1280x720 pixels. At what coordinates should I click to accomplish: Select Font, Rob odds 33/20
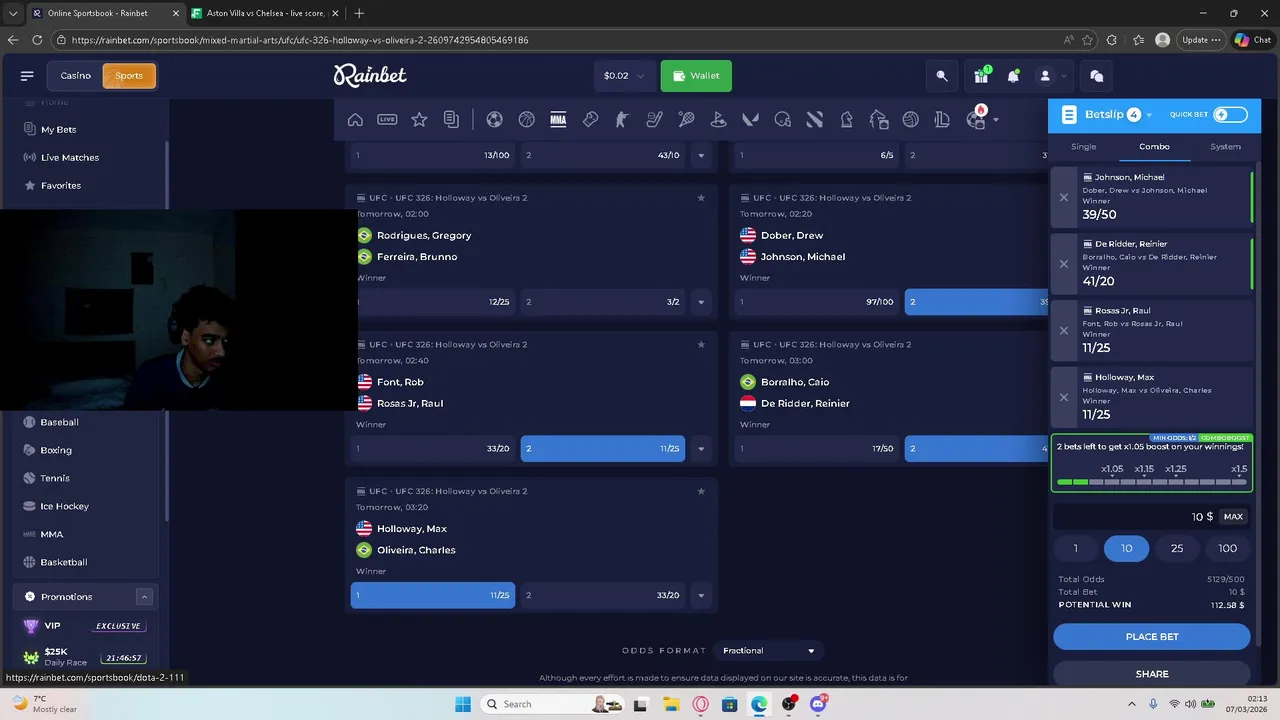[x=433, y=449]
